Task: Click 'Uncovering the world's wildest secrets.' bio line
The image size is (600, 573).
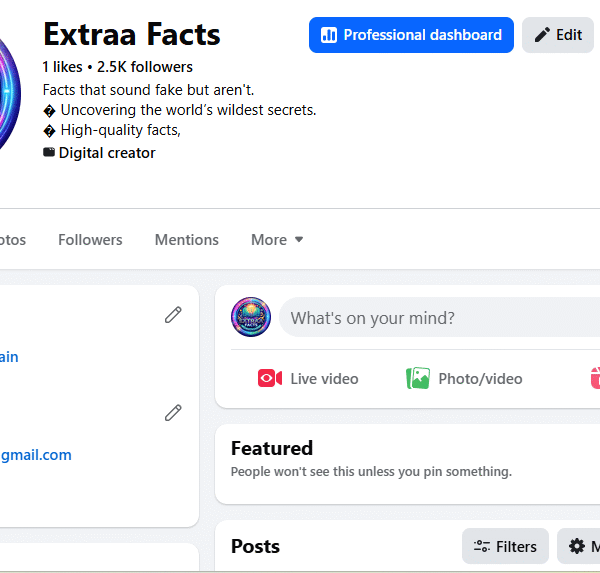Action: click(188, 110)
